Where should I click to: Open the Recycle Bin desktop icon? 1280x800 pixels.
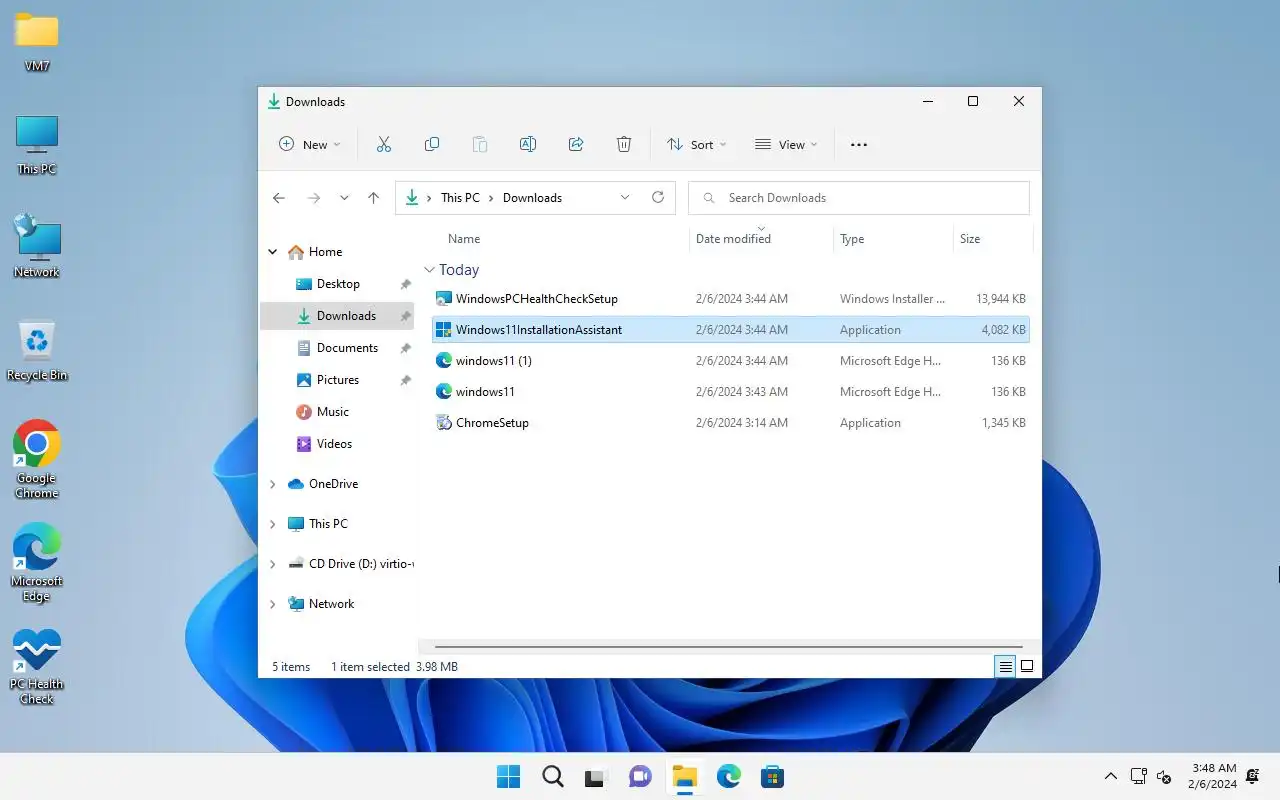pyautogui.click(x=37, y=351)
